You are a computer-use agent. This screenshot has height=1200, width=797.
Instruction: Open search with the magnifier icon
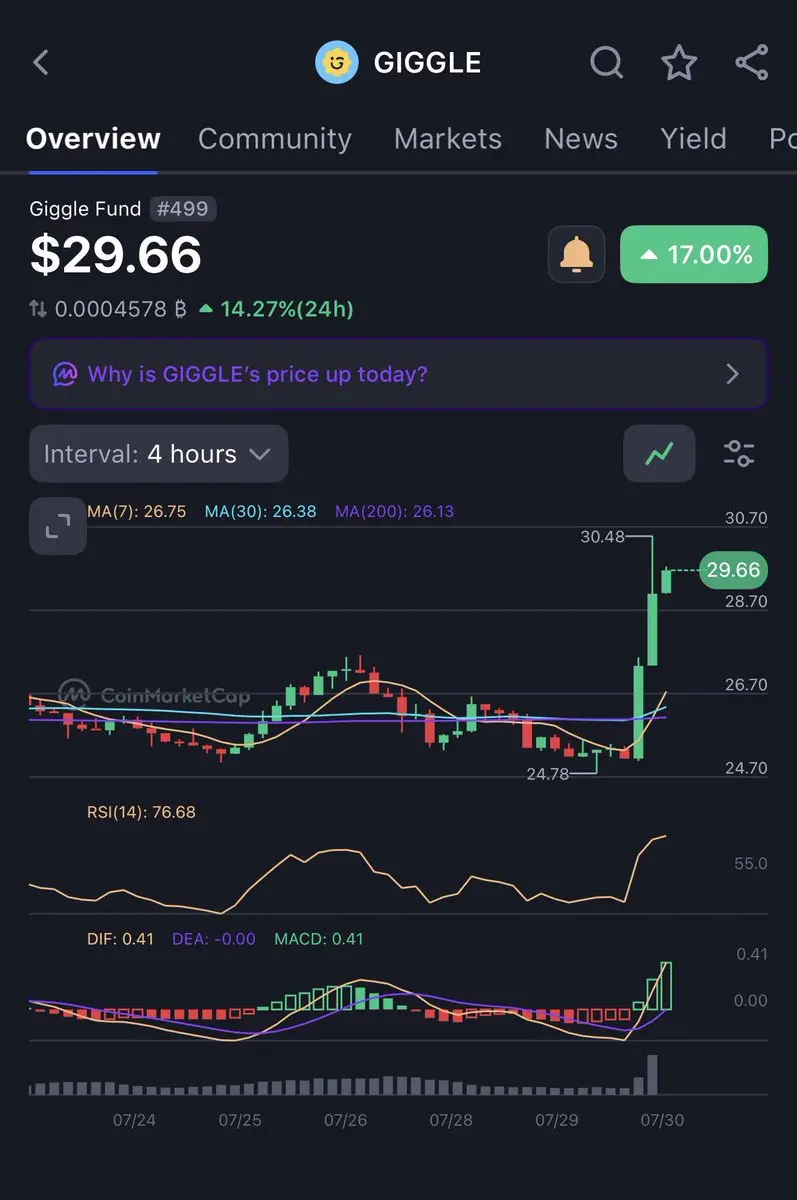pyautogui.click(x=607, y=63)
